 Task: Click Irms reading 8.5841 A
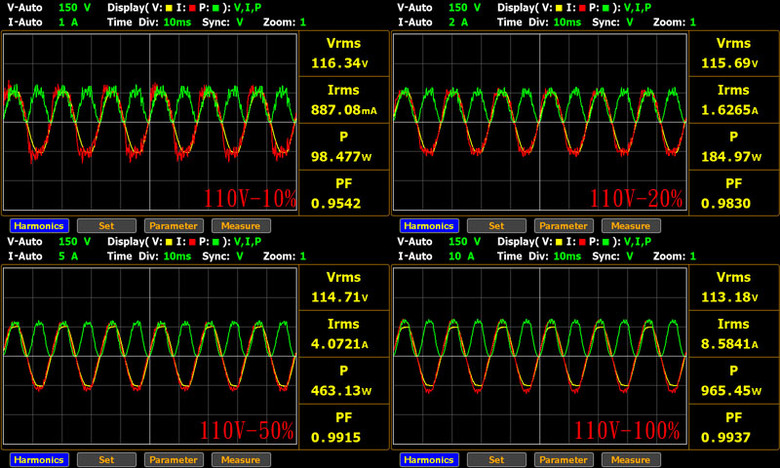730,344
